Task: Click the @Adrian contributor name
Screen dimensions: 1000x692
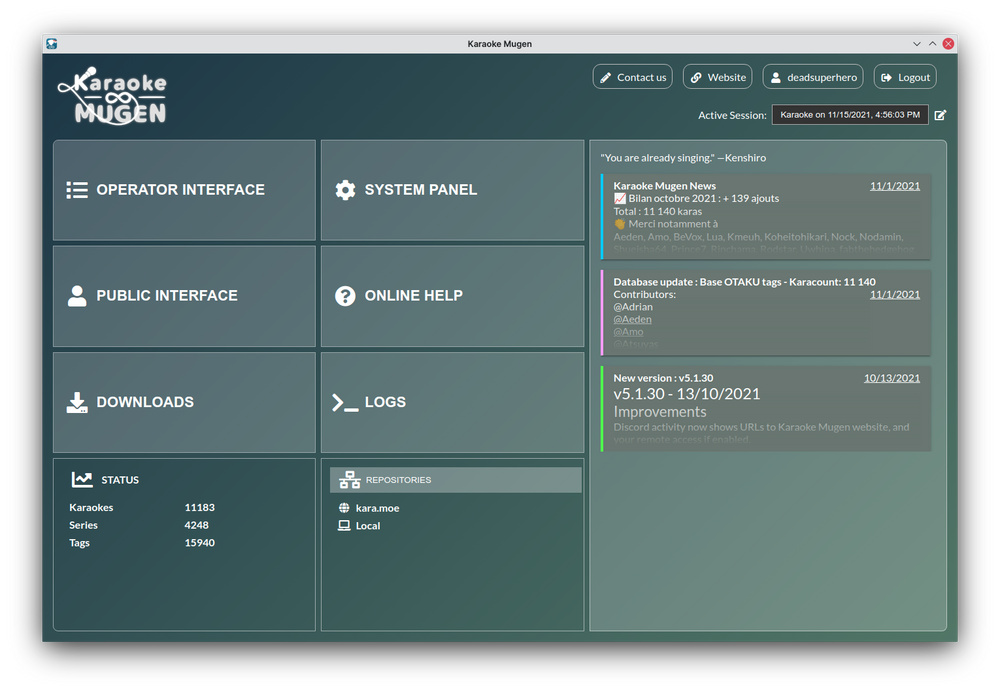Action: click(x=633, y=307)
